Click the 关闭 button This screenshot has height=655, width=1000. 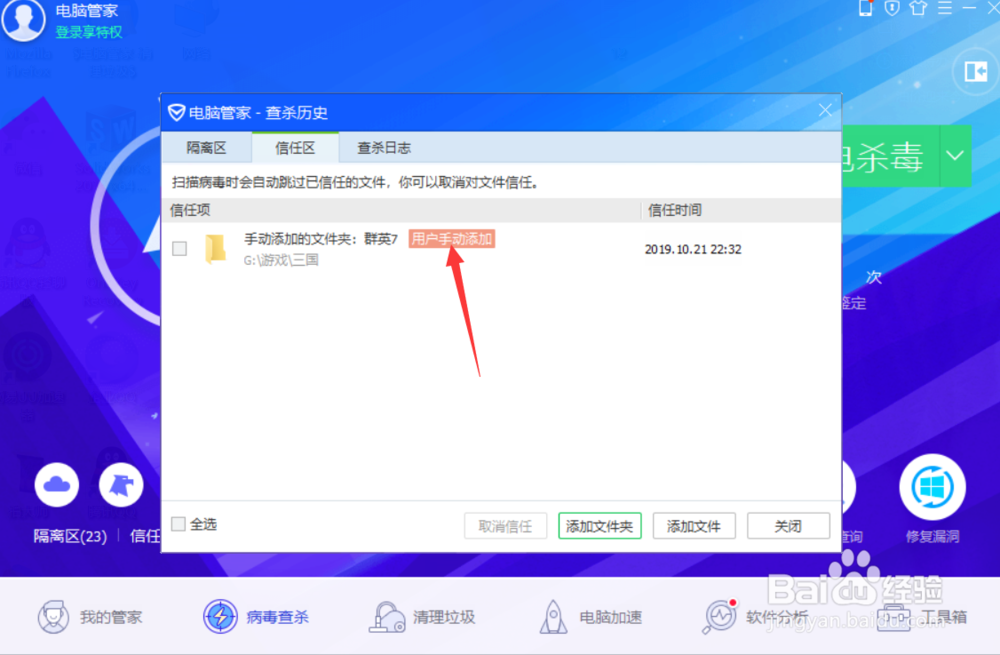tap(788, 526)
